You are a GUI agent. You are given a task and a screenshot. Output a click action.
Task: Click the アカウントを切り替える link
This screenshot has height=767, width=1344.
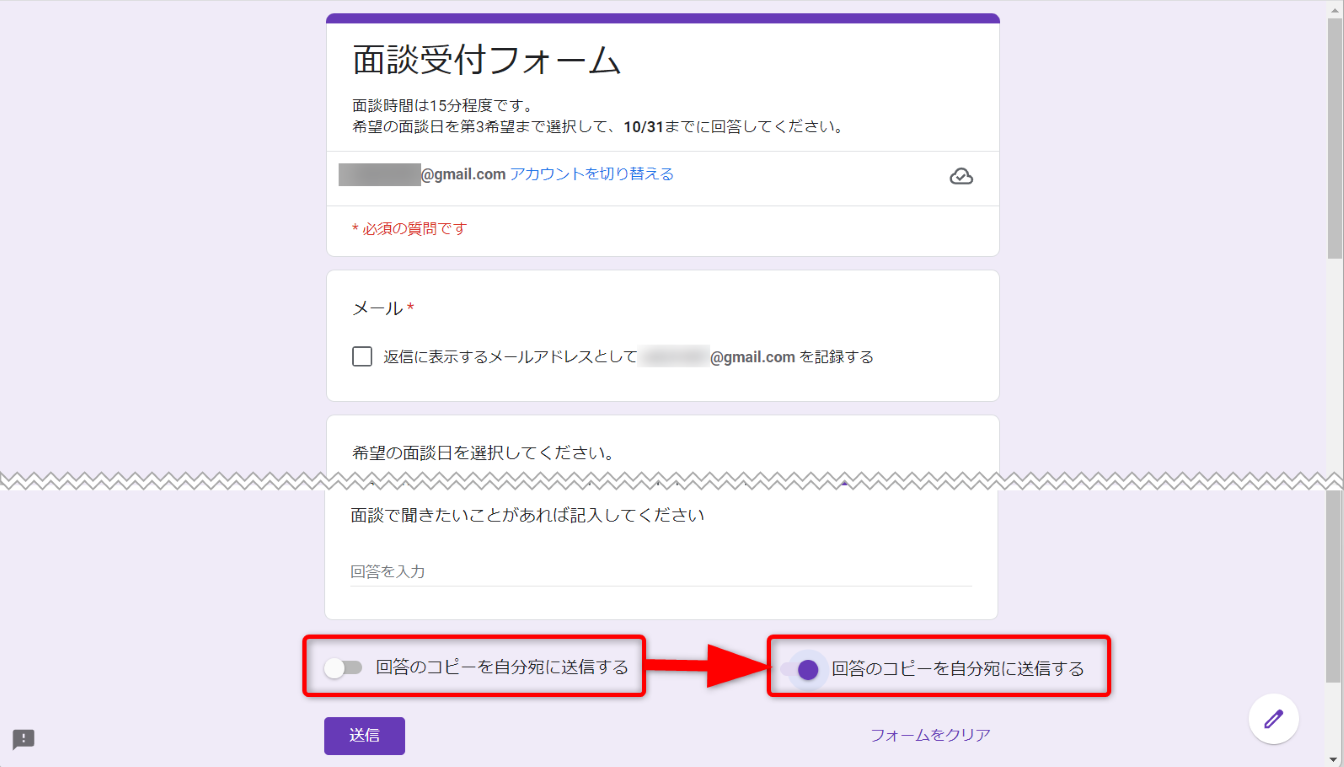click(x=592, y=174)
